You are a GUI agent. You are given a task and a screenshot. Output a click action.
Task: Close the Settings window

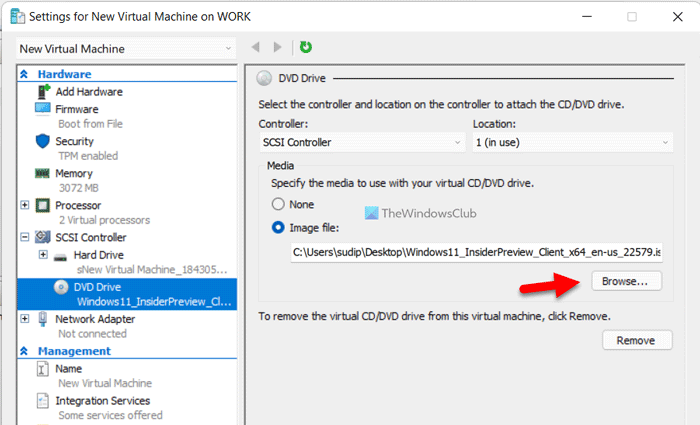pos(678,17)
